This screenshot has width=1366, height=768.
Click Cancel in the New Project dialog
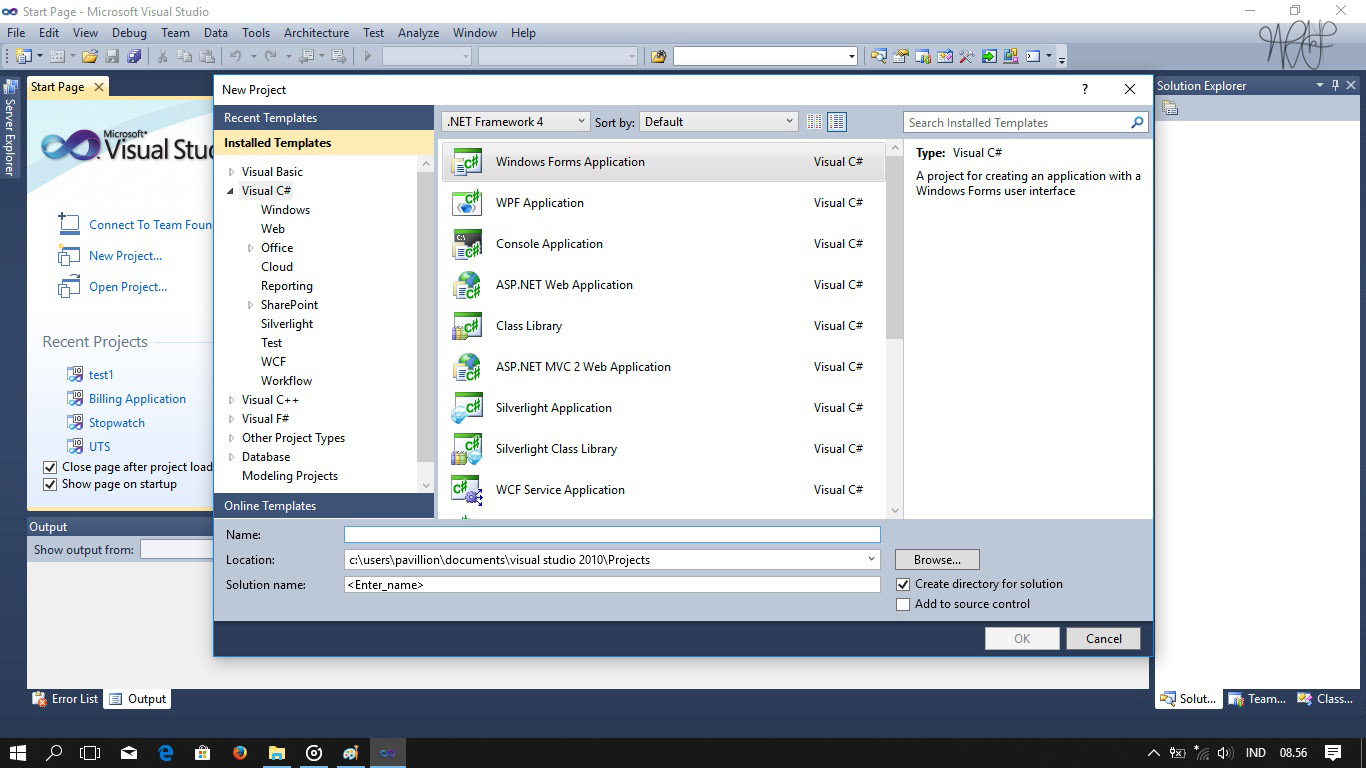1104,639
